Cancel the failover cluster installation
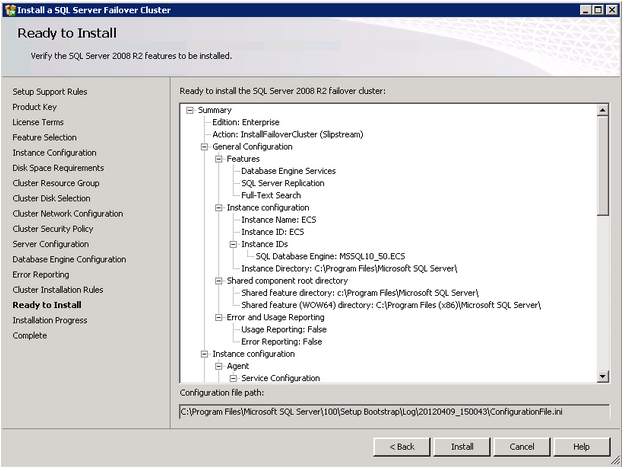 tap(522, 447)
